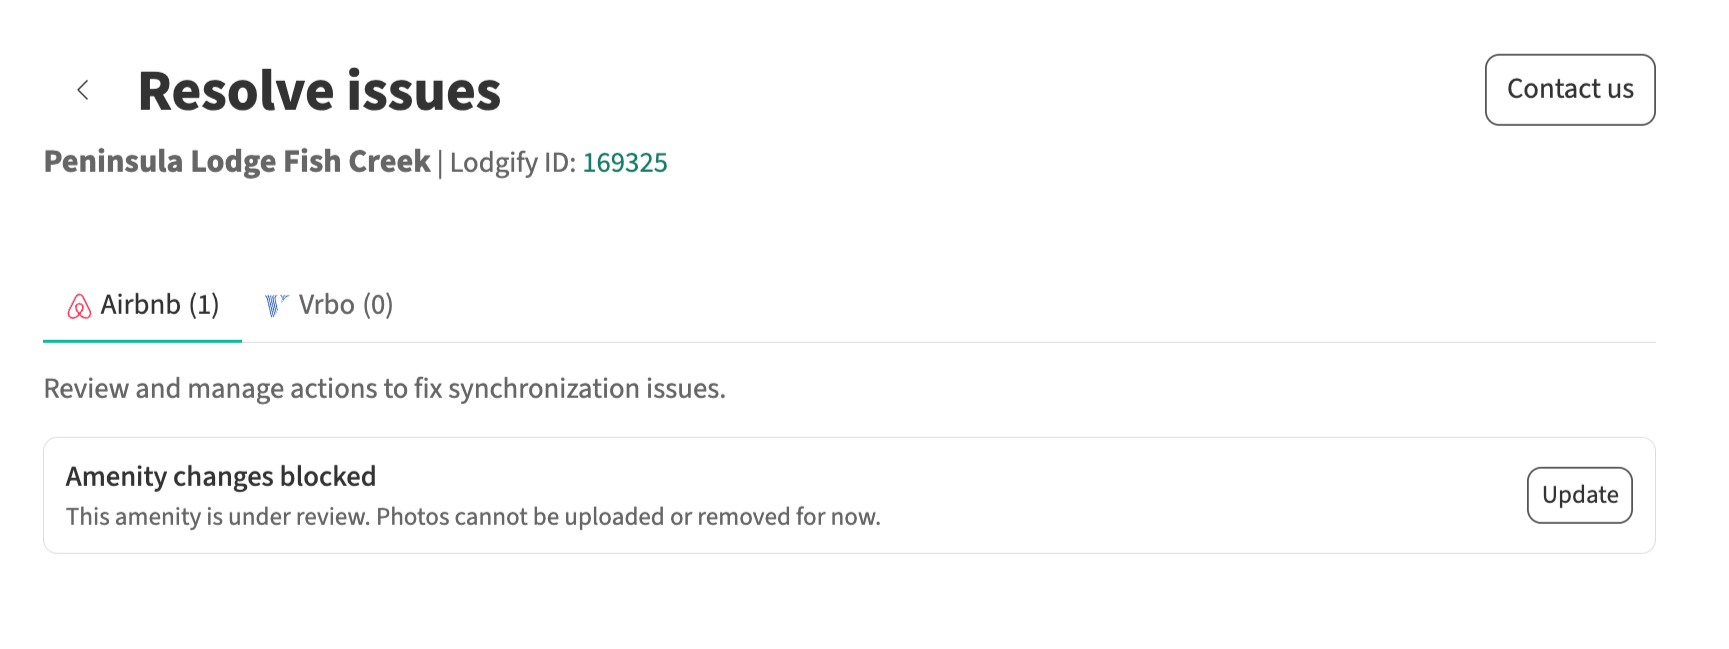Click the "Photos cannot be uploaded" sentence
This screenshot has width=1729, height=649.
[628, 517]
